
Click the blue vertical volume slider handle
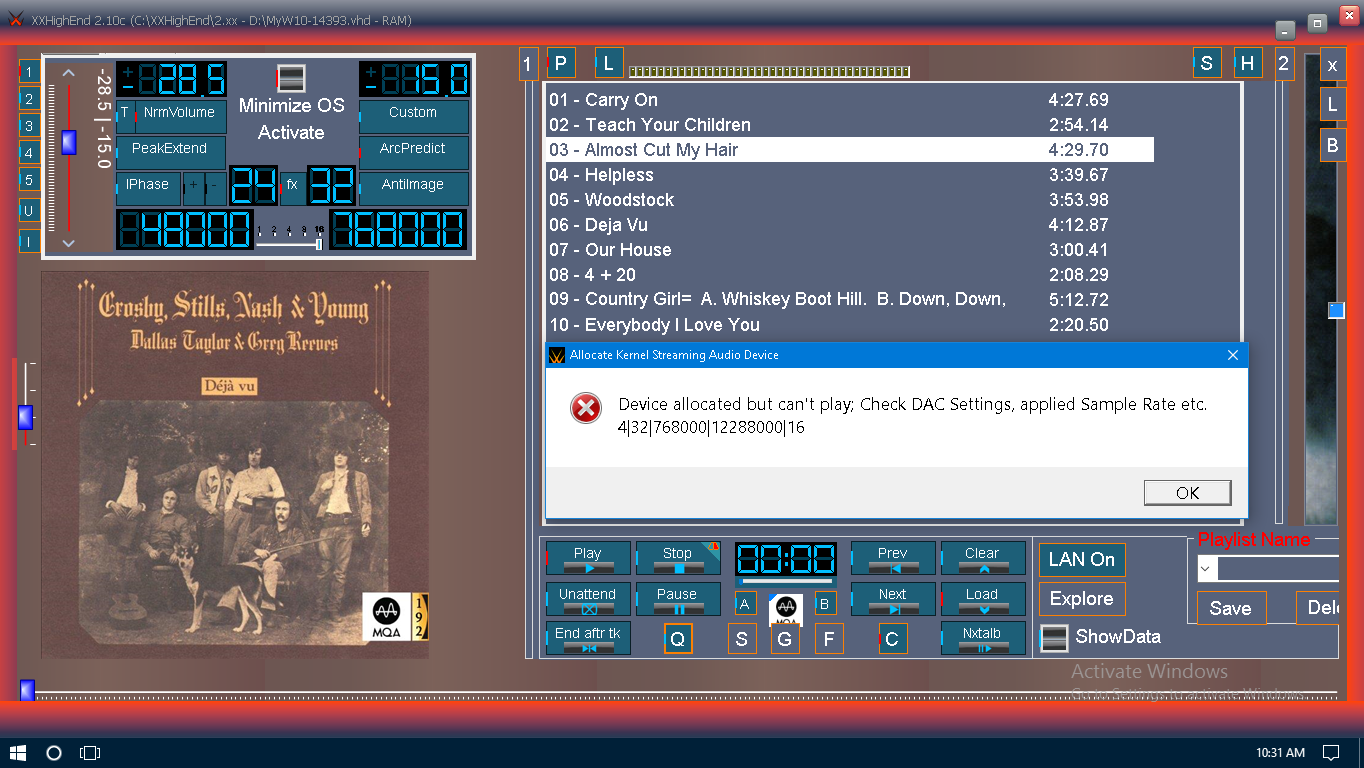[x=68, y=142]
